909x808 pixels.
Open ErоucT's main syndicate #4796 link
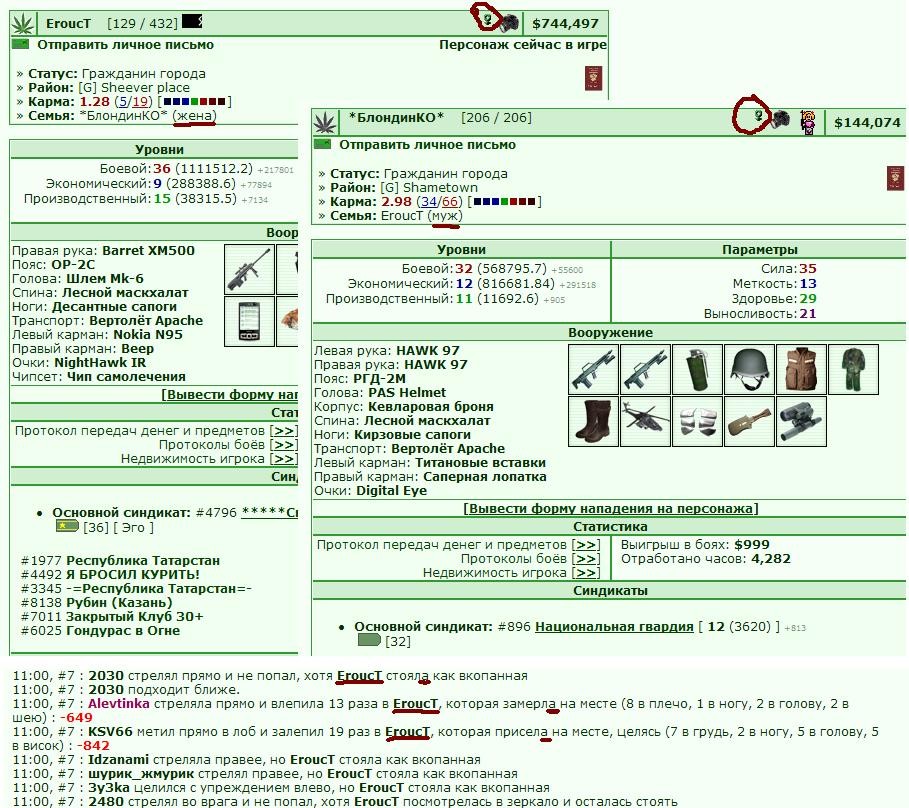270,512
